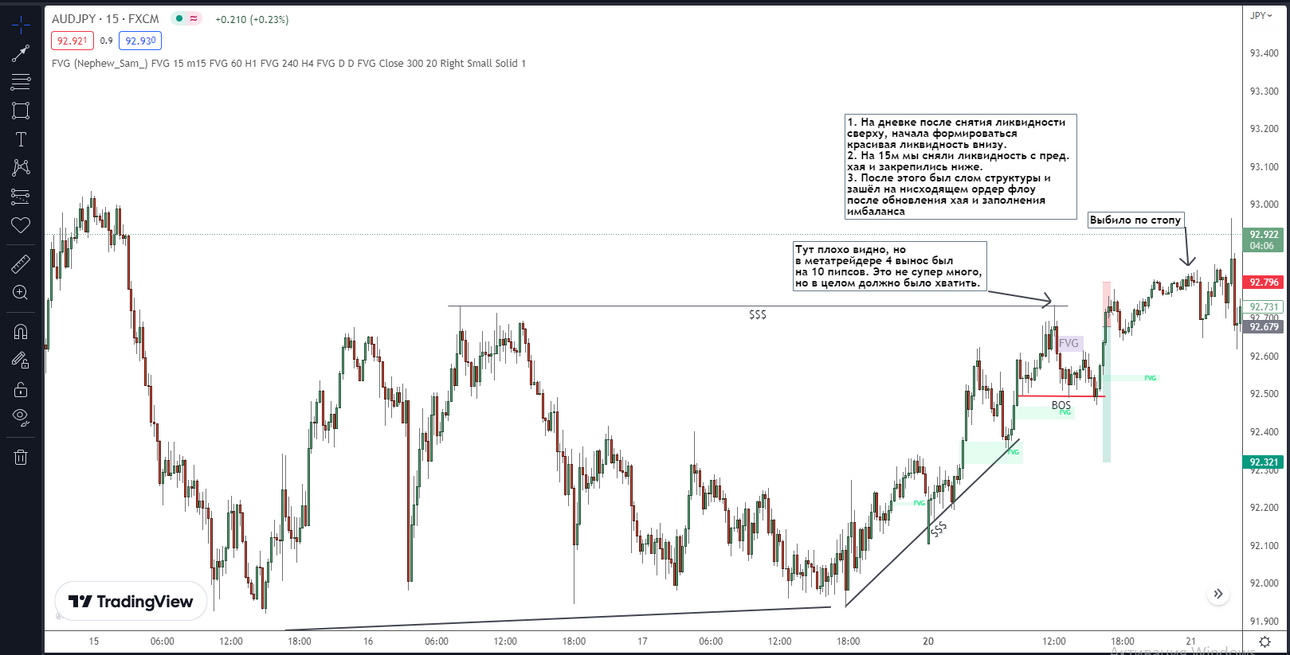This screenshot has height=655, width=1290.
Task: Select the 'Тут плохо видно' annotation note
Action: coord(889,267)
